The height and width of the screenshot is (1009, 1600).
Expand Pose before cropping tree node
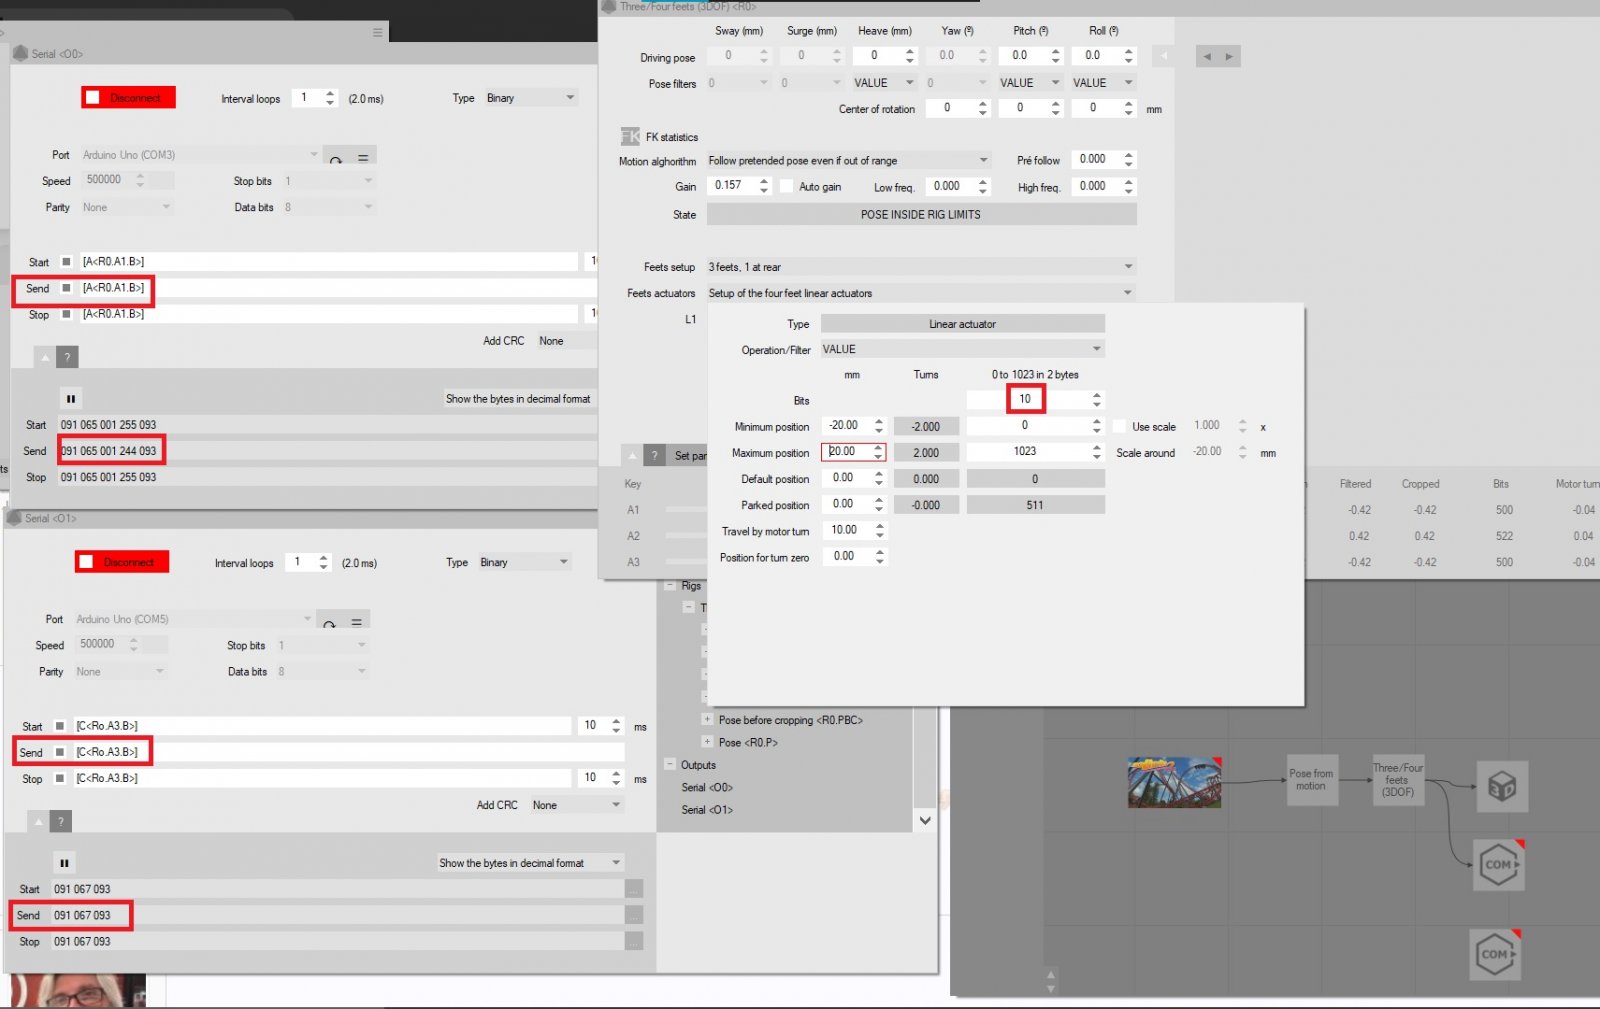click(707, 720)
